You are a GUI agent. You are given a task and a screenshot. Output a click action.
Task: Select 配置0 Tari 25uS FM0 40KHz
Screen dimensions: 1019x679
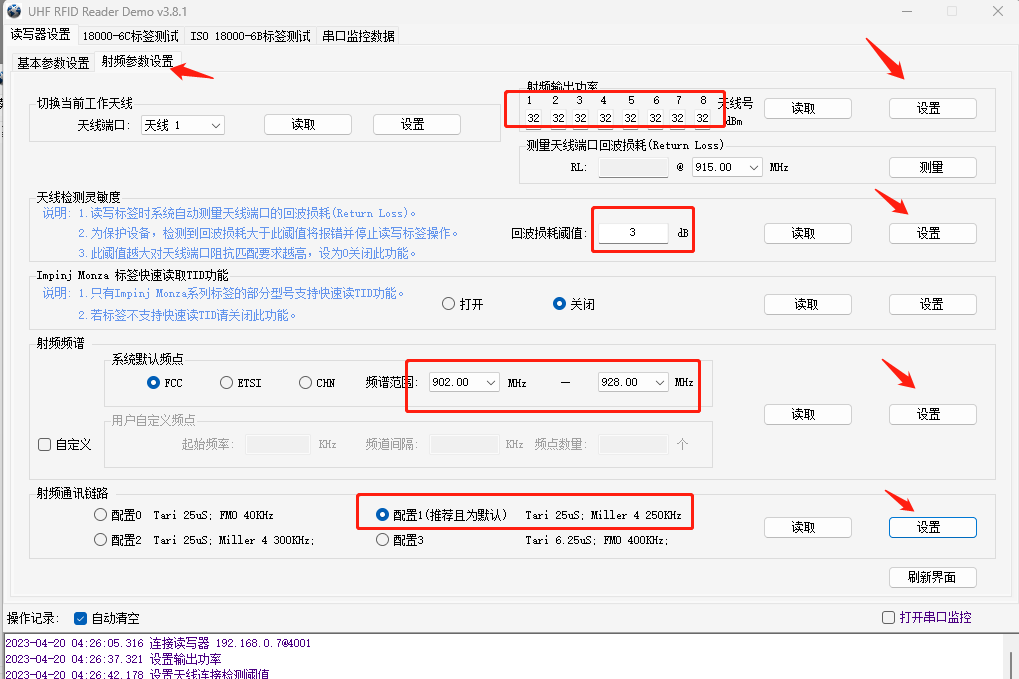click(184, 515)
